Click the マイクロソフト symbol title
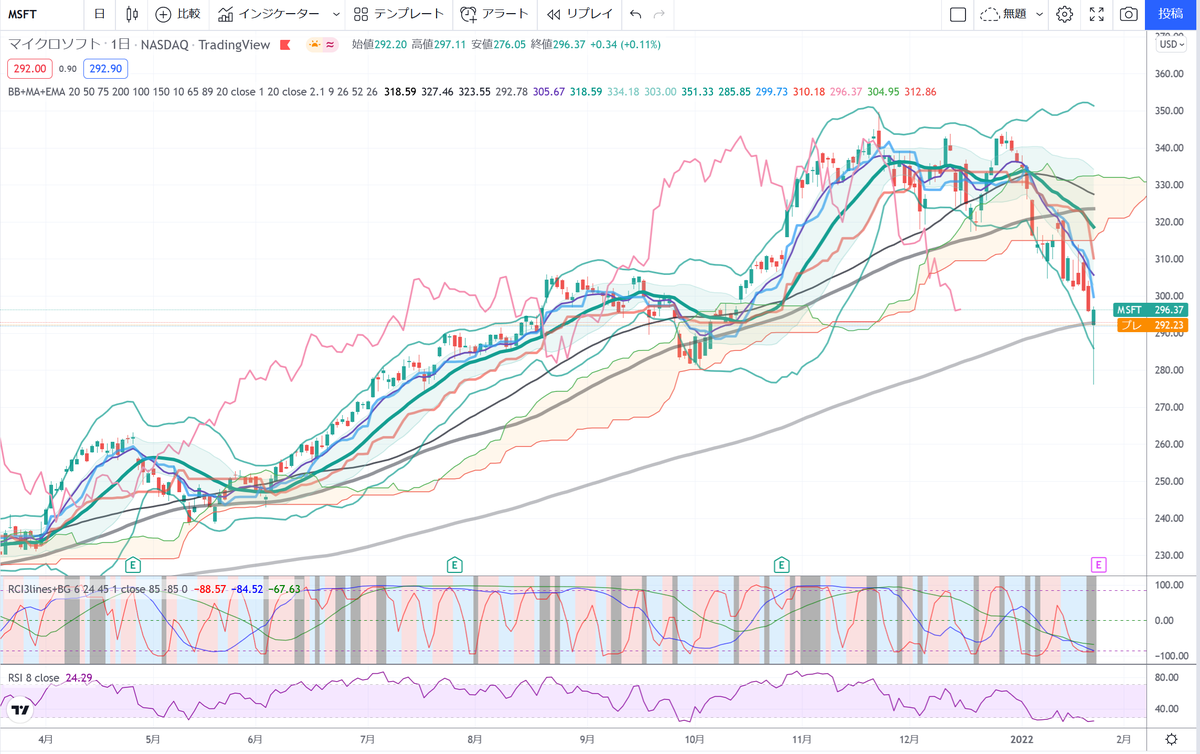This screenshot has height=754, width=1200. [x=52, y=45]
